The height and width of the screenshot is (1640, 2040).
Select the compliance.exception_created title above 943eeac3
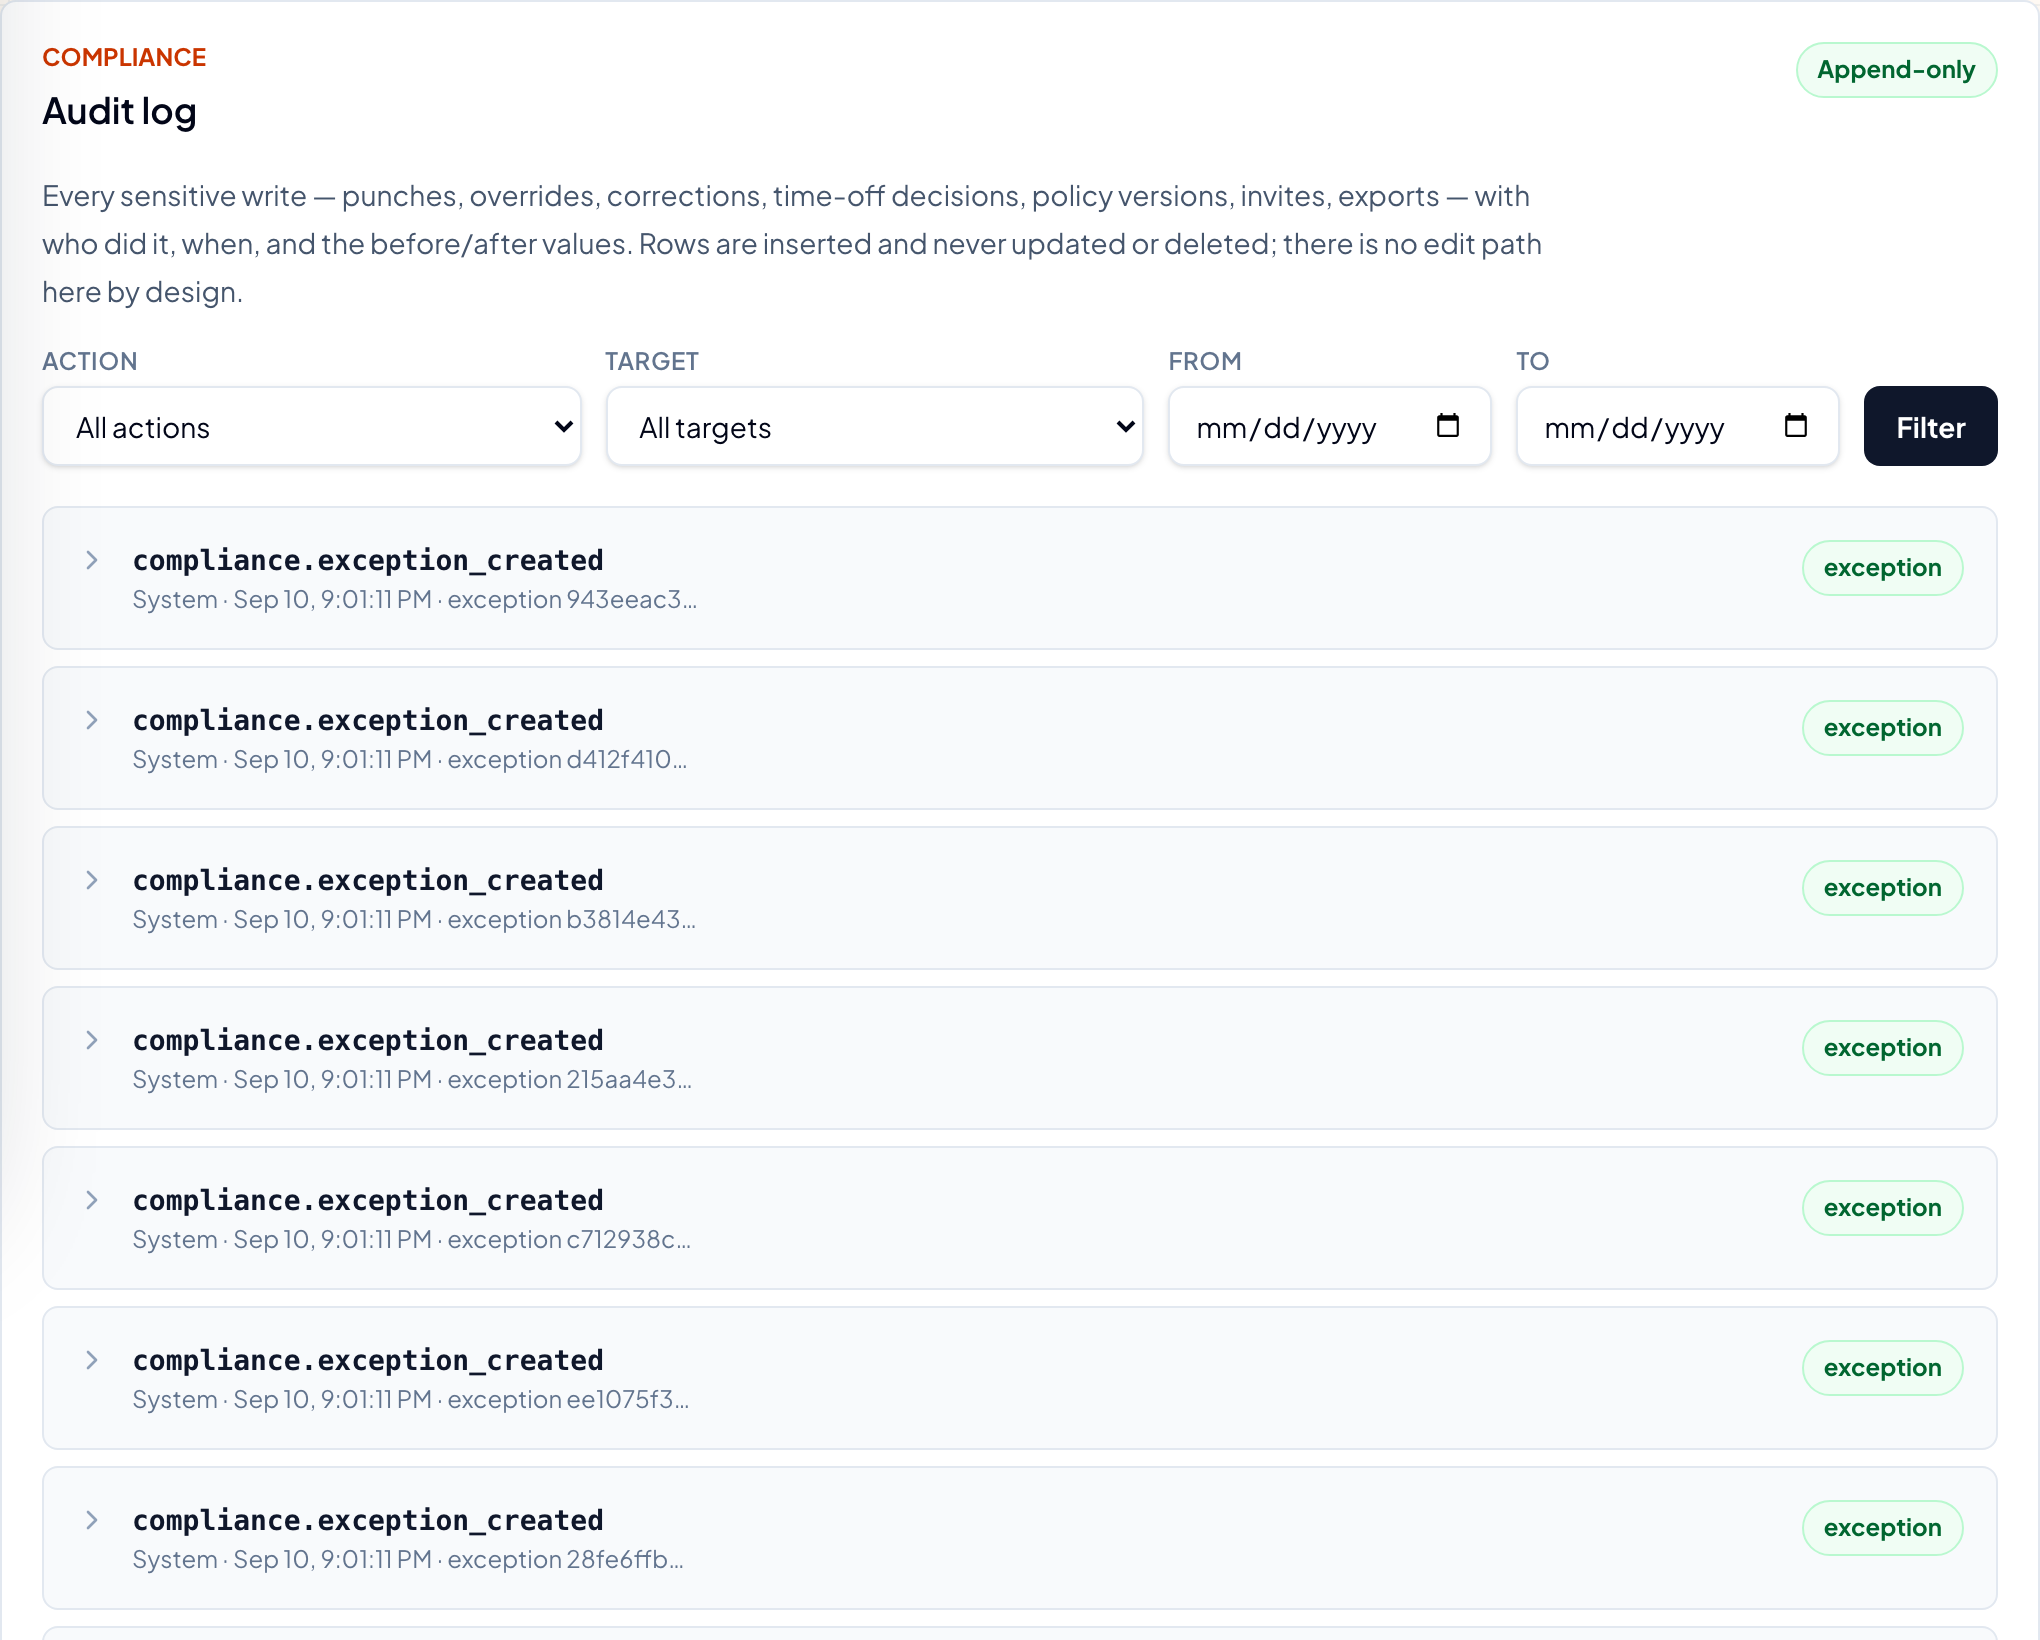tap(368, 560)
